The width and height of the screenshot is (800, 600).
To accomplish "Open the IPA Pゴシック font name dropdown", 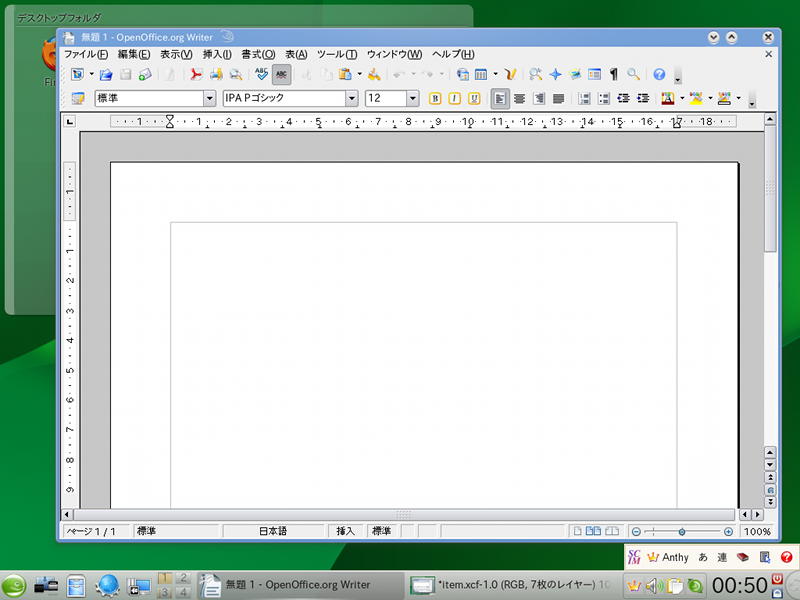I will 351,99.
